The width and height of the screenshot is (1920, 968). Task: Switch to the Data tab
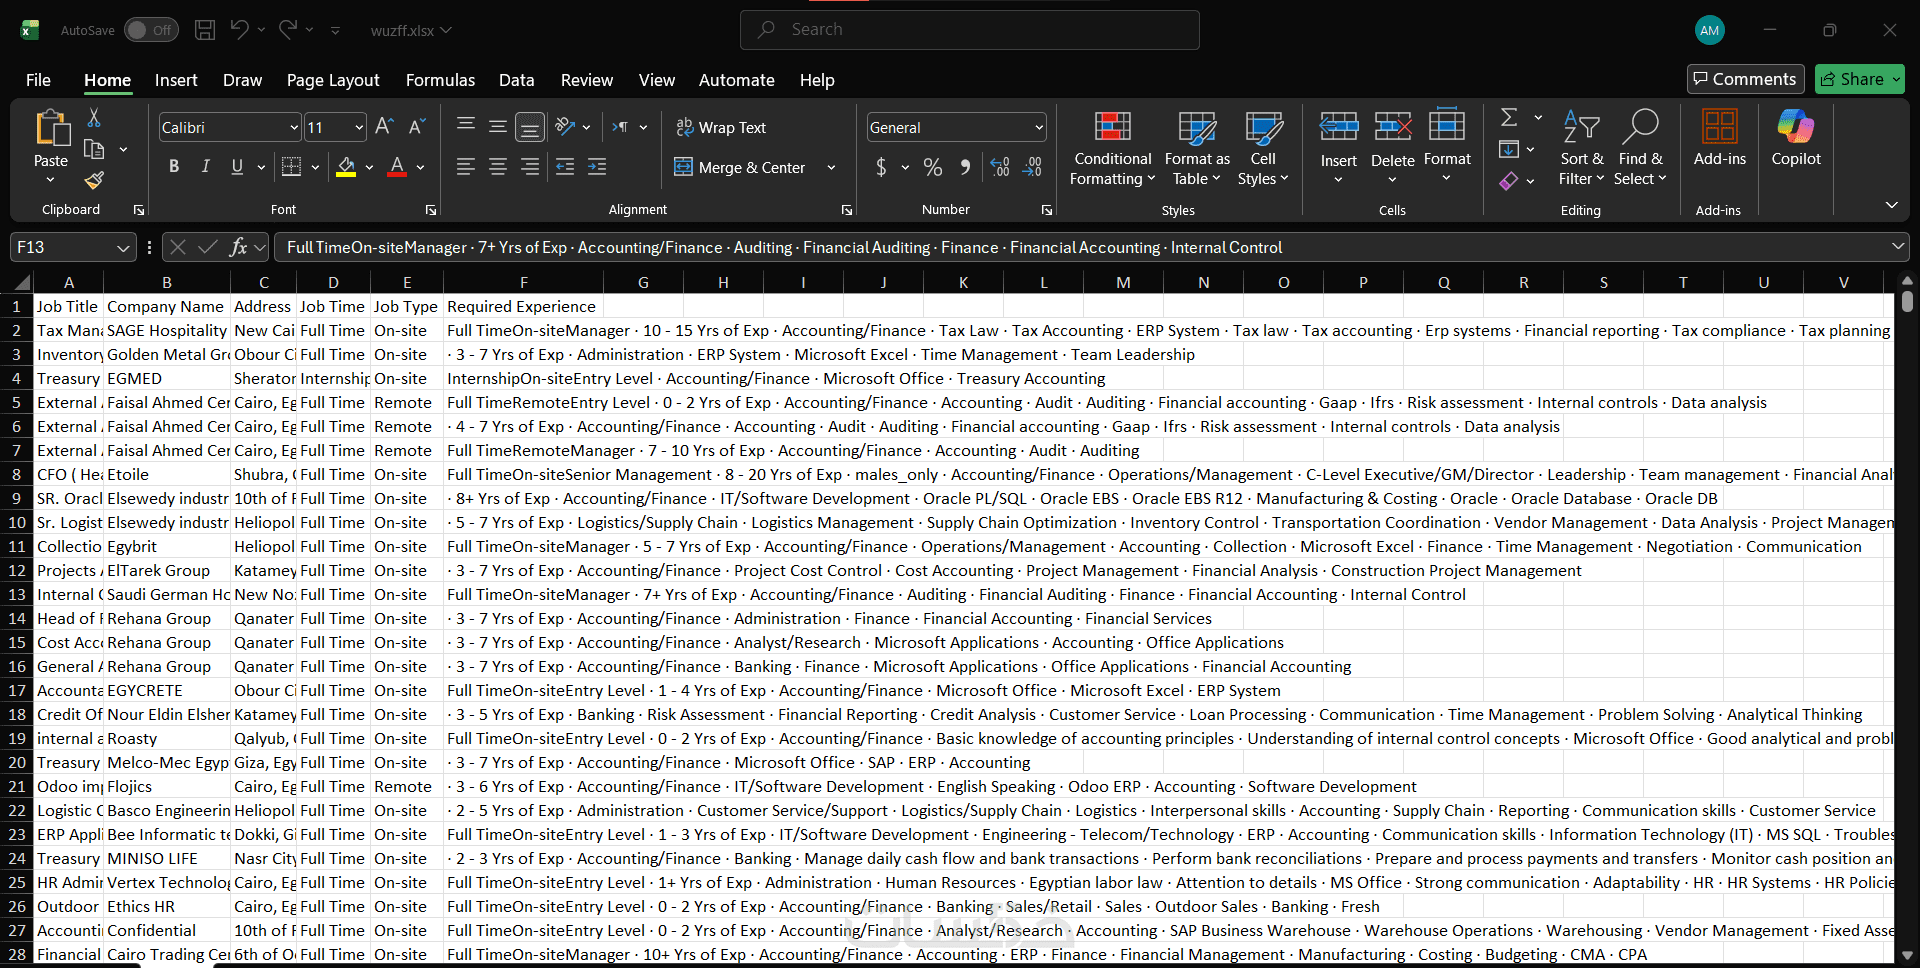coord(516,80)
